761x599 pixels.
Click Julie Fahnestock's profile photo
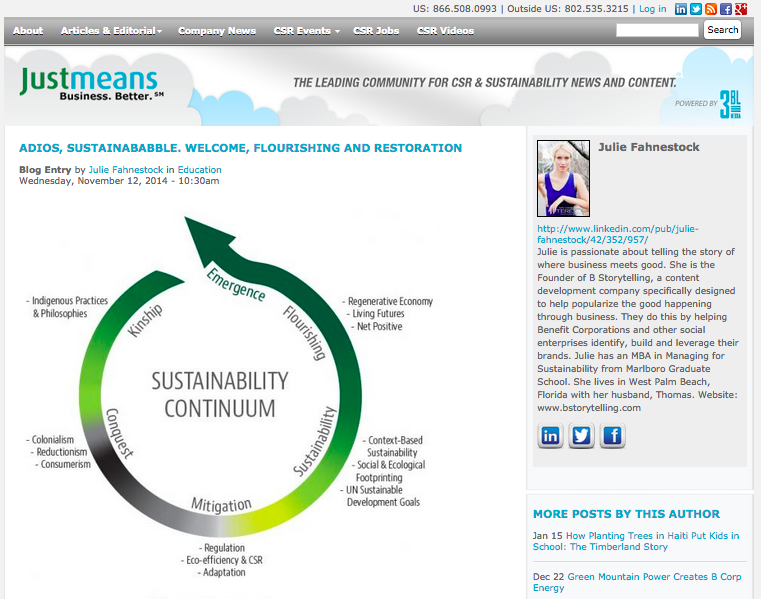coord(563,178)
